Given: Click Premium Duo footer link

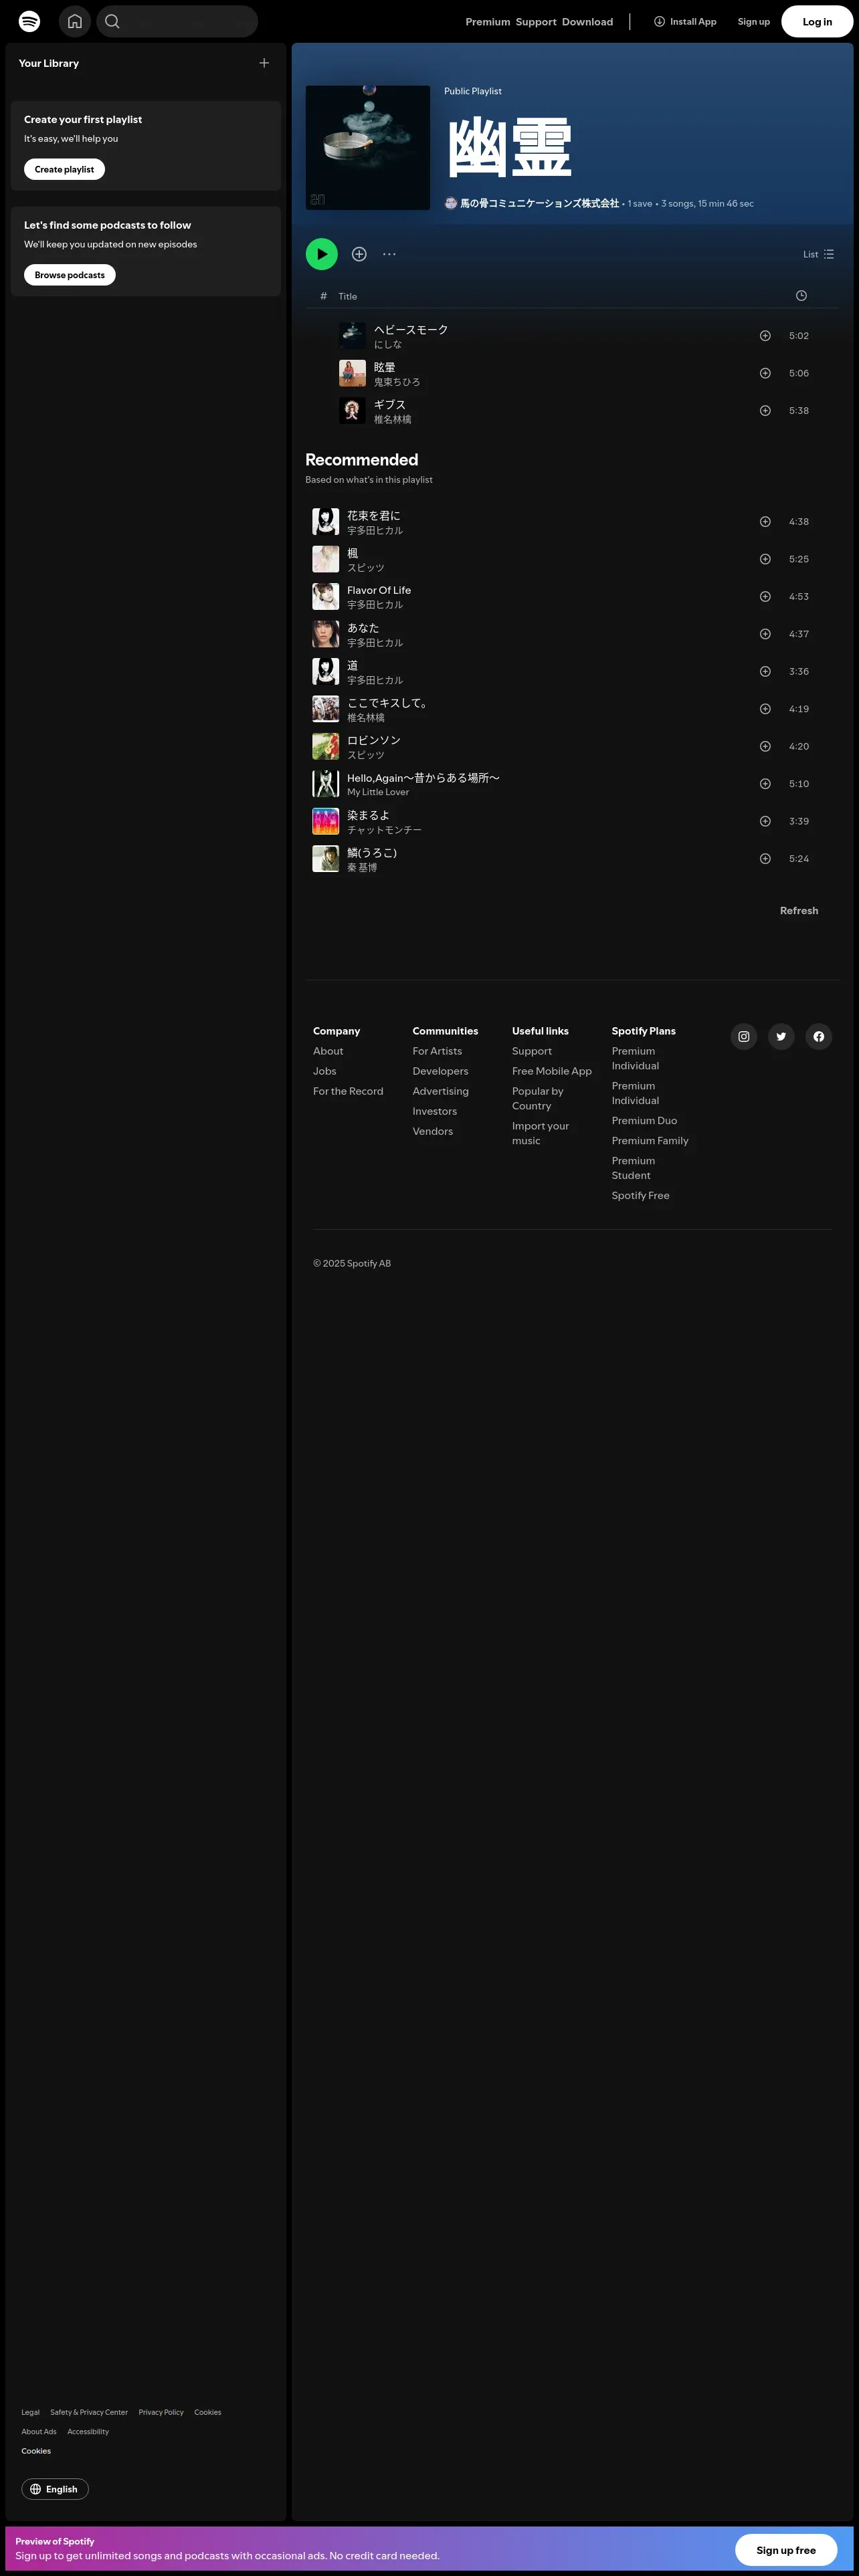Looking at the screenshot, I should point(644,1121).
